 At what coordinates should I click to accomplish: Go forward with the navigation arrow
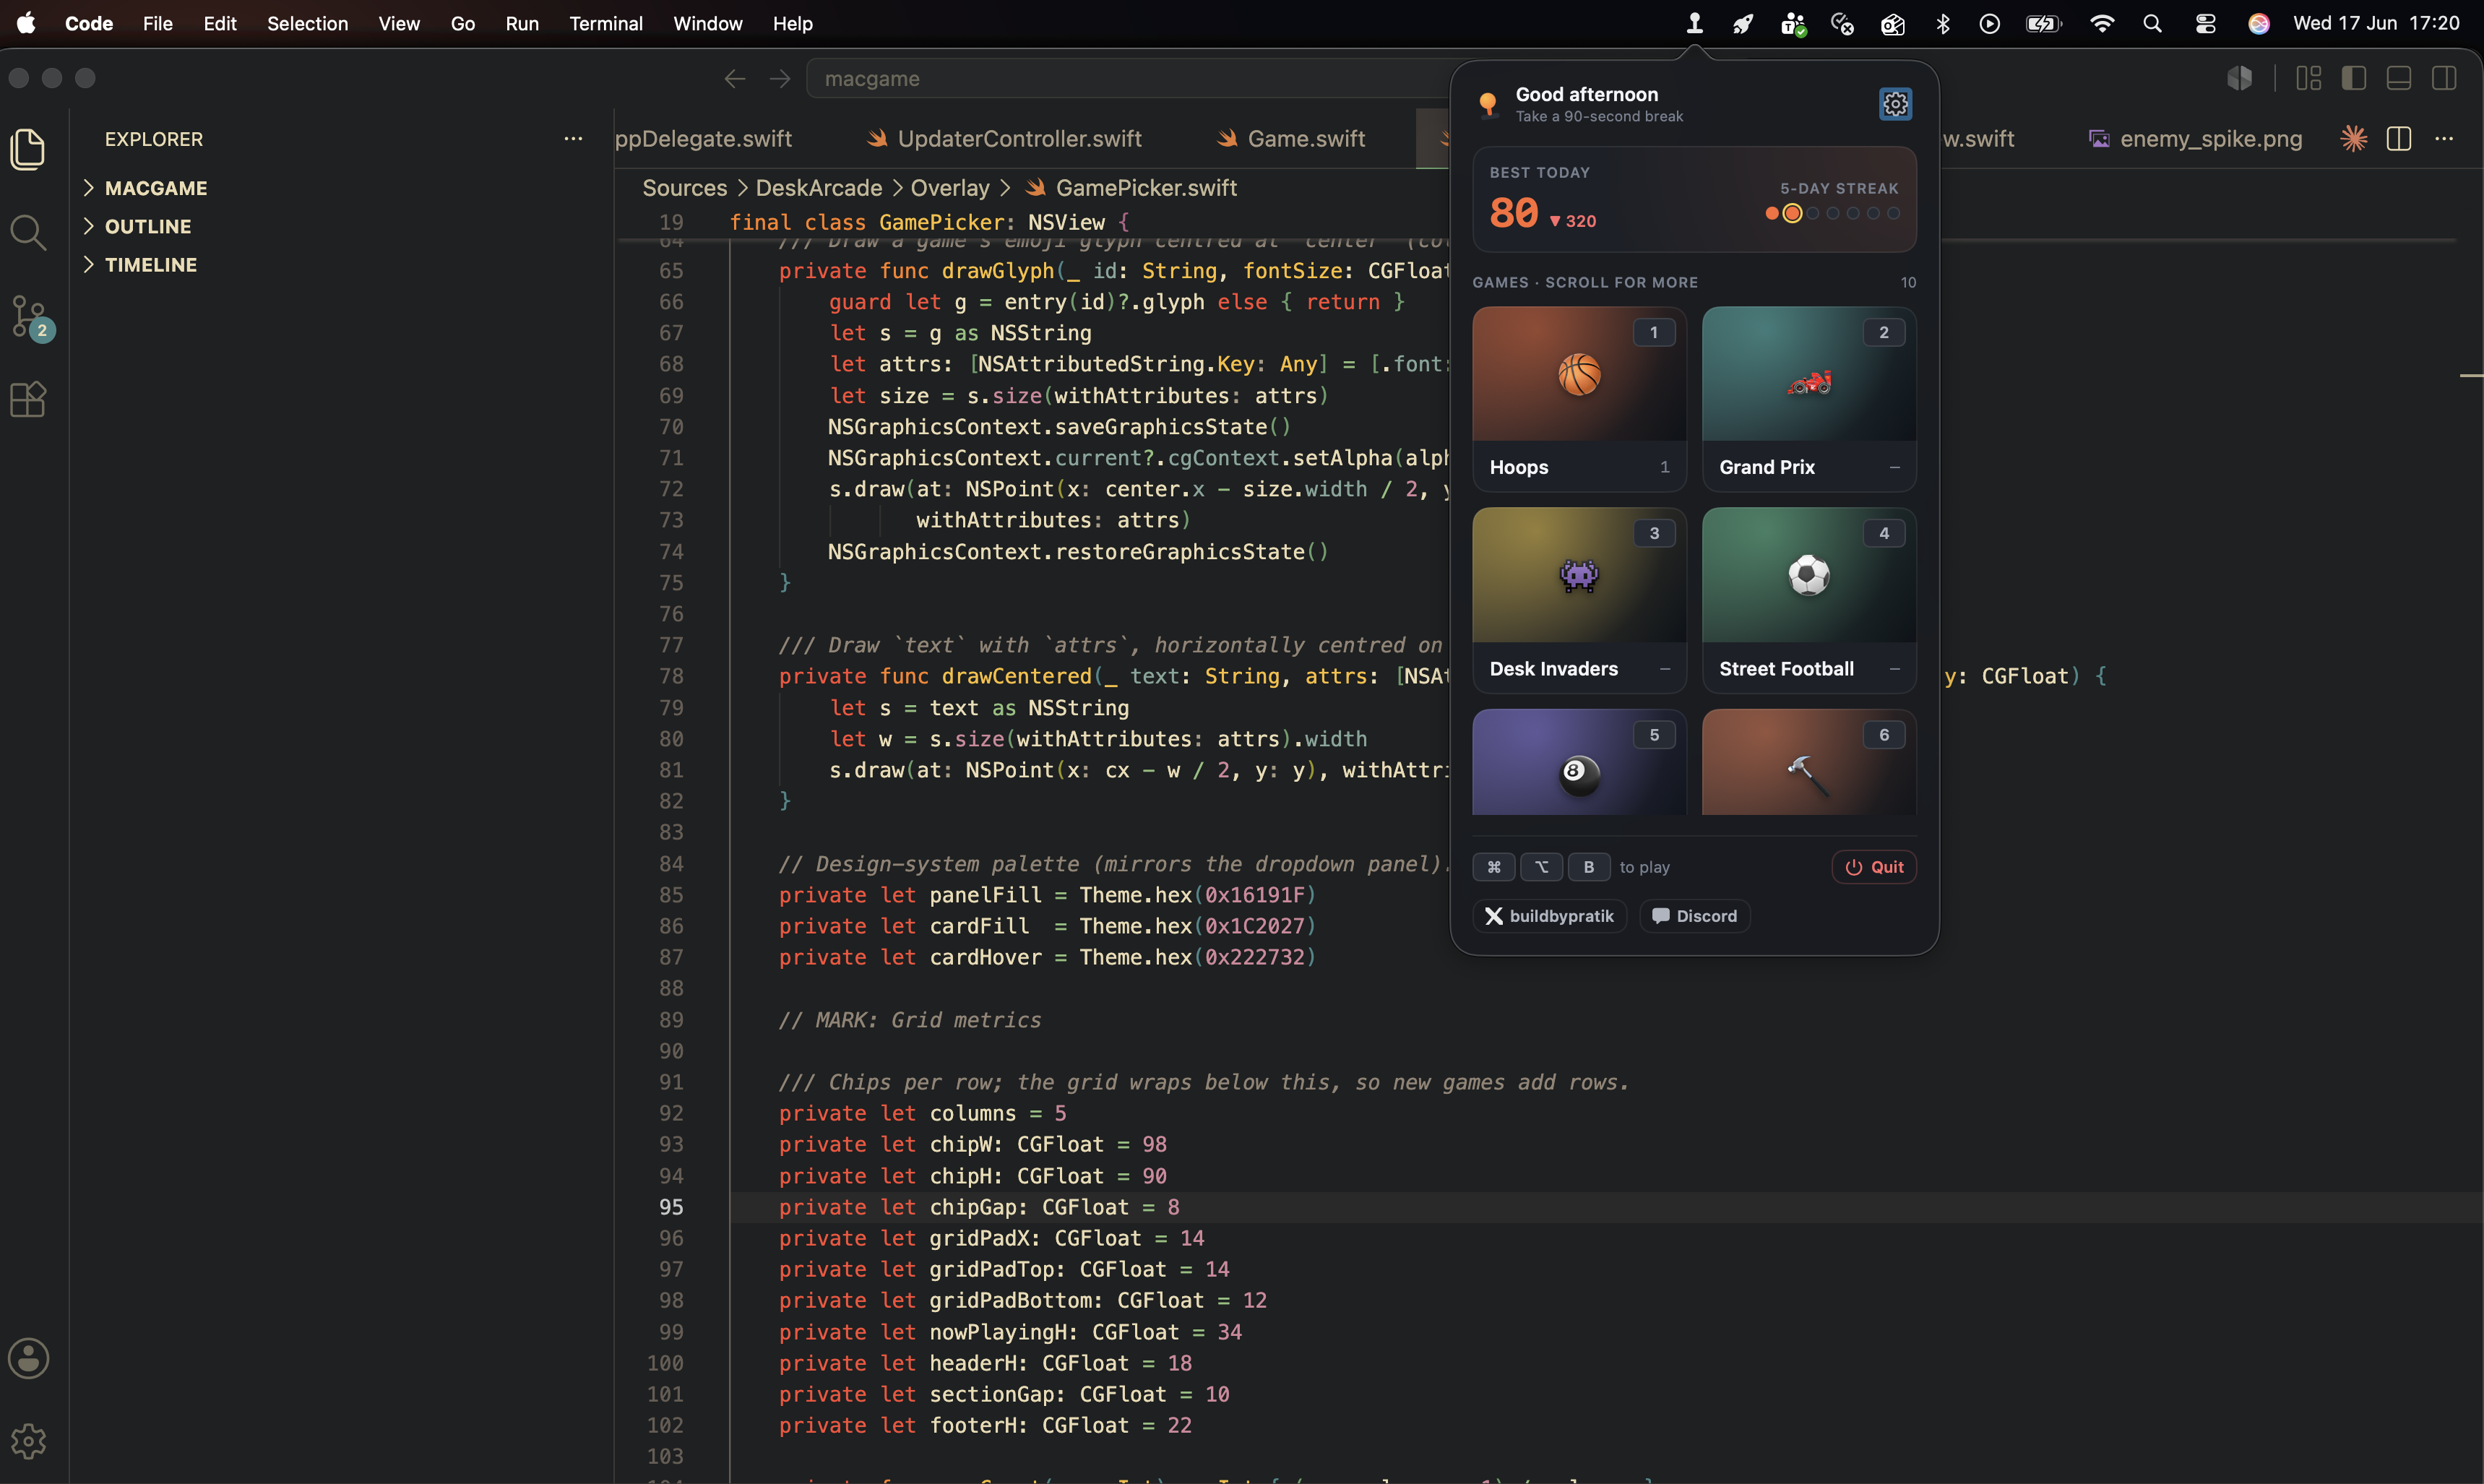[x=780, y=79]
